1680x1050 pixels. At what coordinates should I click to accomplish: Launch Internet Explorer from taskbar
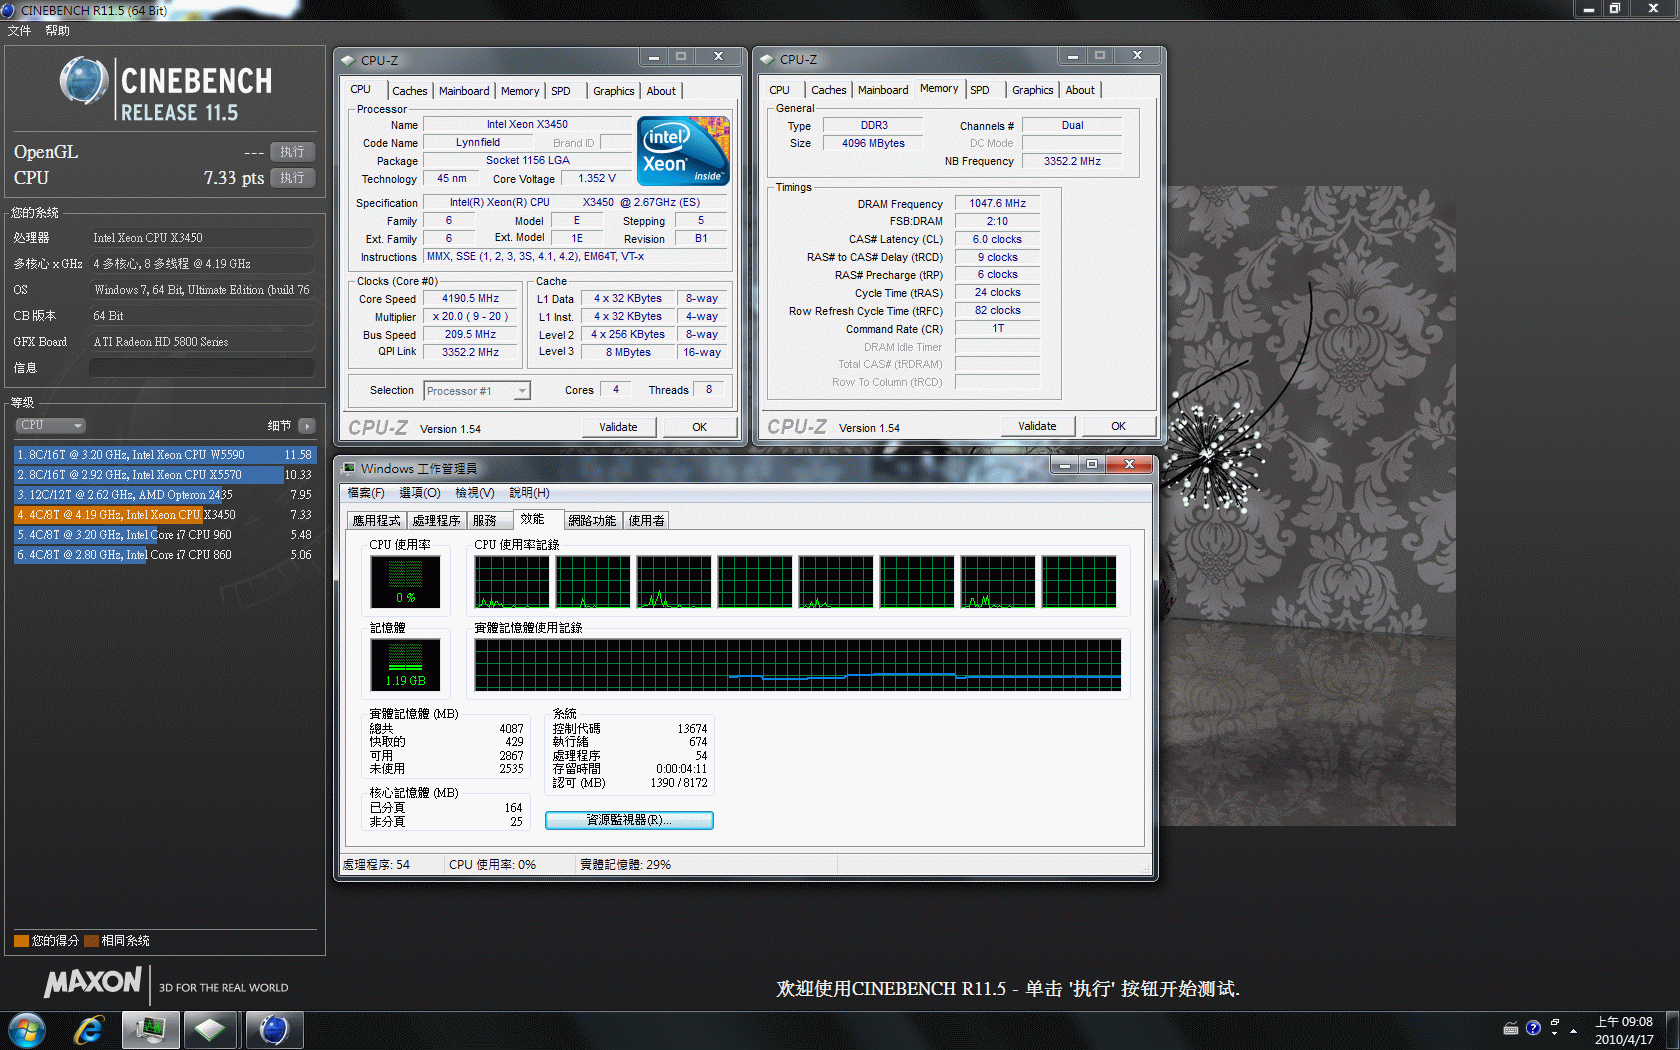click(90, 1029)
